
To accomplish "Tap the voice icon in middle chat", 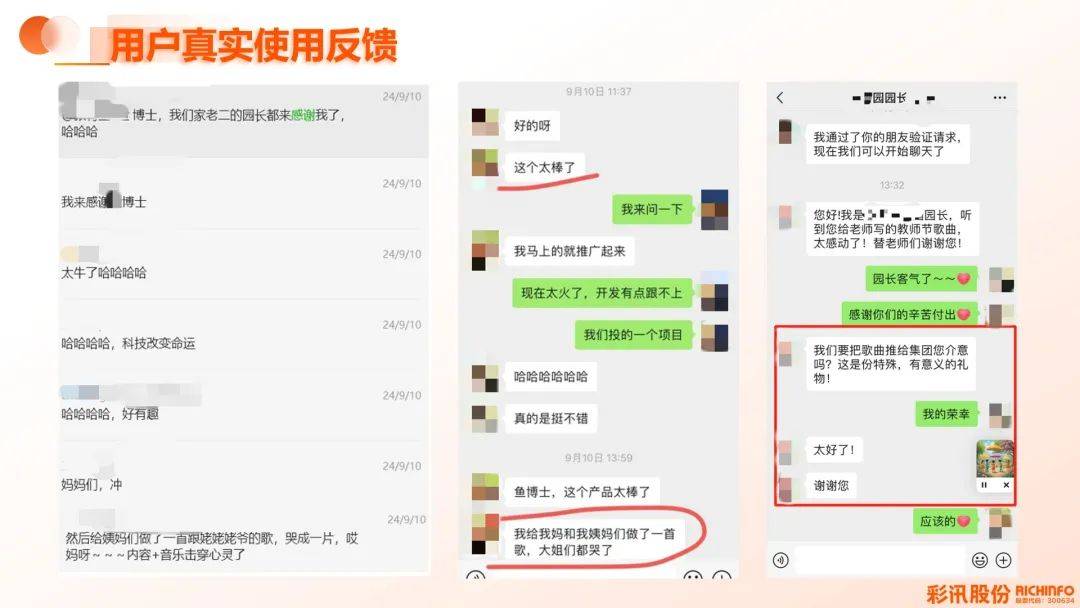I will tap(475, 576).
